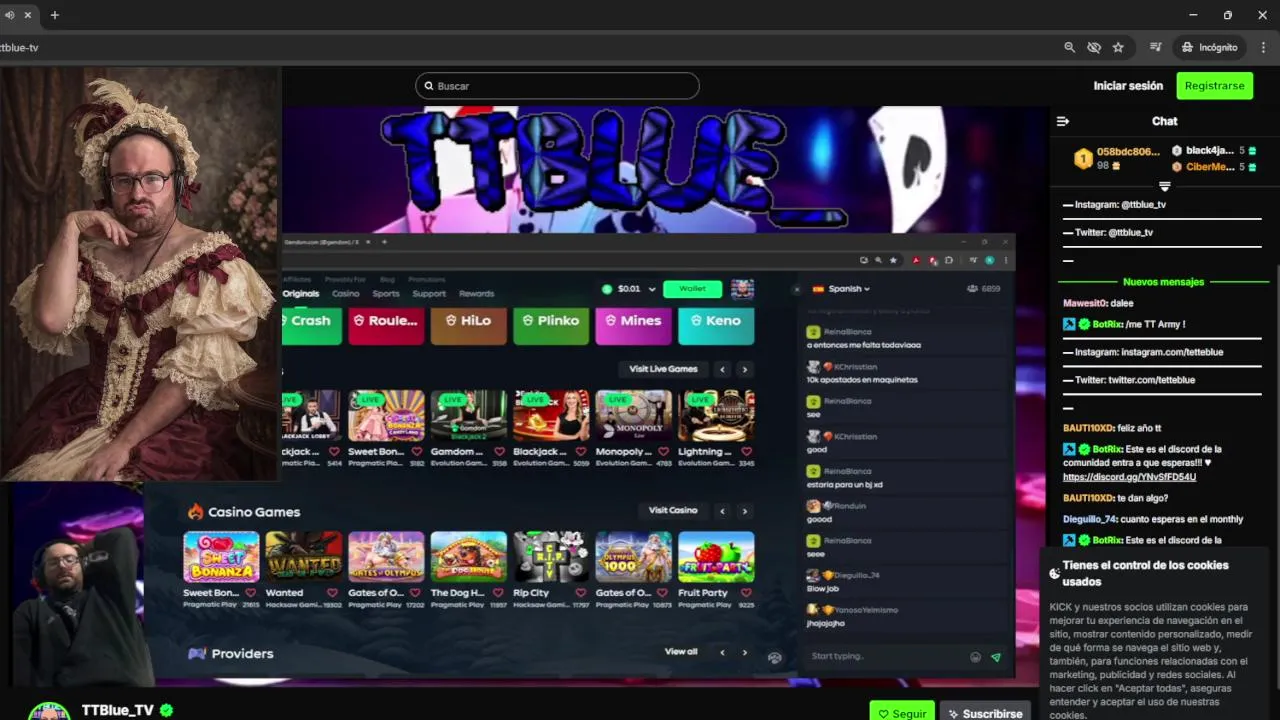
Task: Click user black4ja in leaderboard
Action: coord(1209,151)
